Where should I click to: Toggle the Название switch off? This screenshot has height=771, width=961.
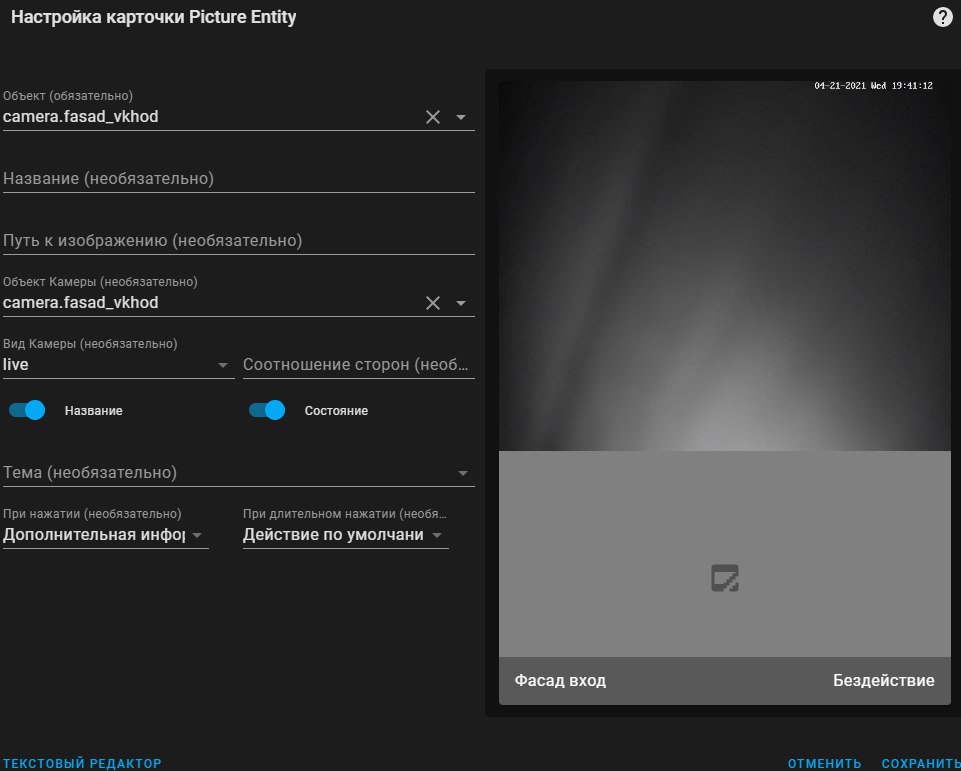tap(27, 410)
